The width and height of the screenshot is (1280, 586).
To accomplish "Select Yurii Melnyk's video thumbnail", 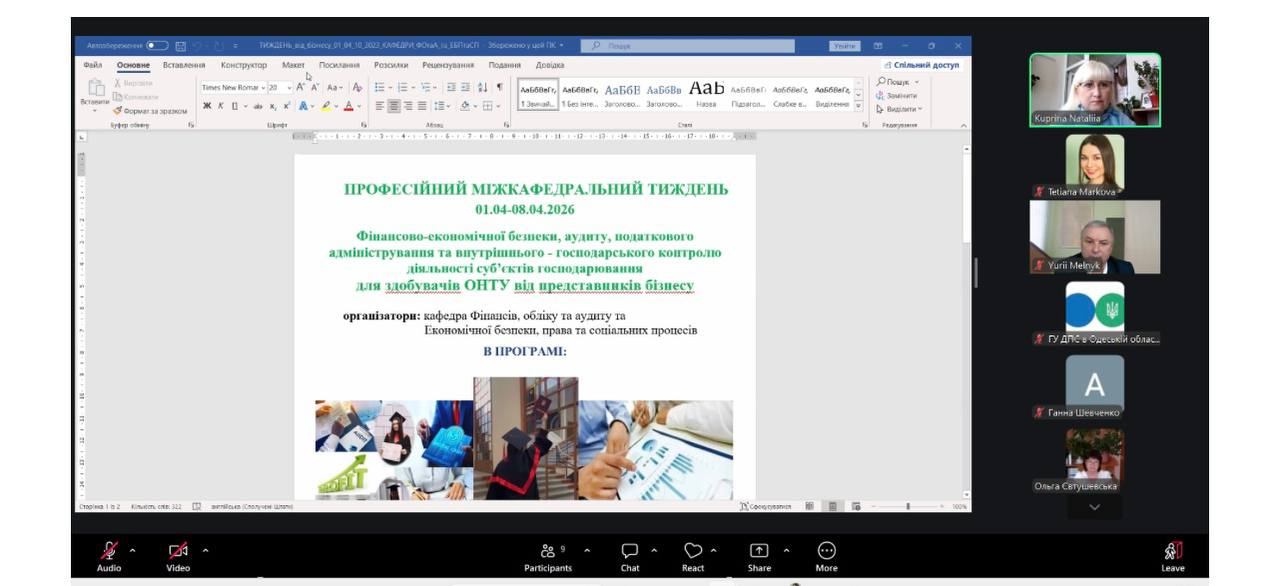I will (1095, 237).
